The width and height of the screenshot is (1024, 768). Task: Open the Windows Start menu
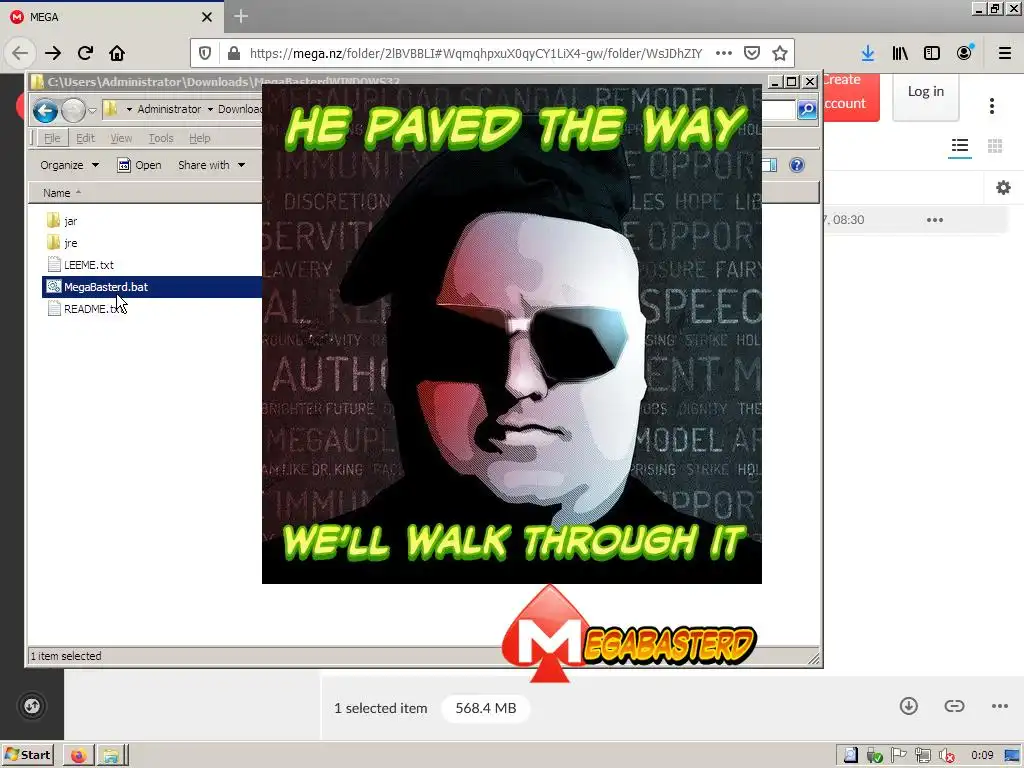(27, 755)
